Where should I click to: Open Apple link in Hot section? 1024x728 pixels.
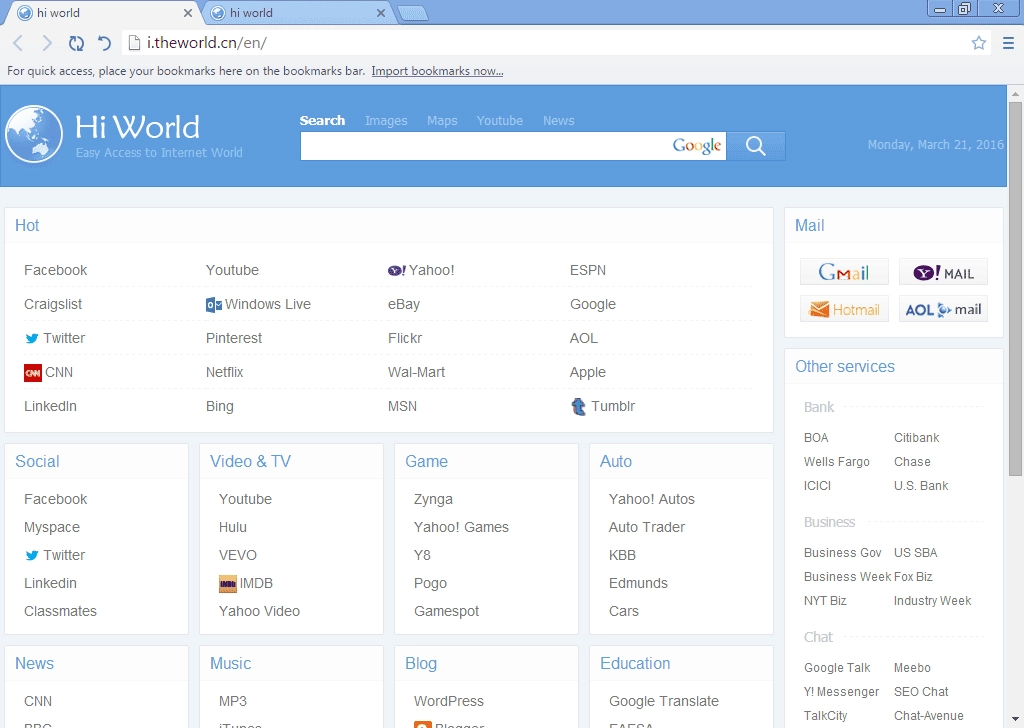(x=588, y=372)
